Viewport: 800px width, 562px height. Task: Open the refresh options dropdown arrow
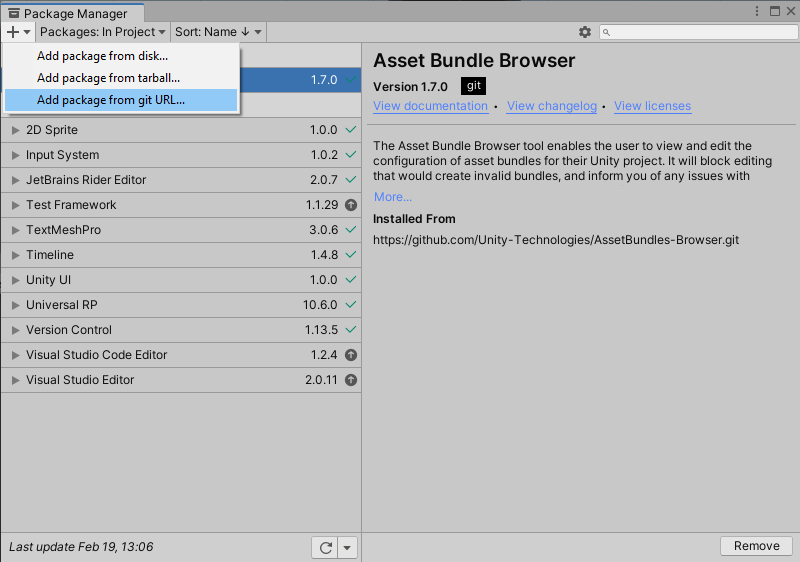[x=347, y=548]
